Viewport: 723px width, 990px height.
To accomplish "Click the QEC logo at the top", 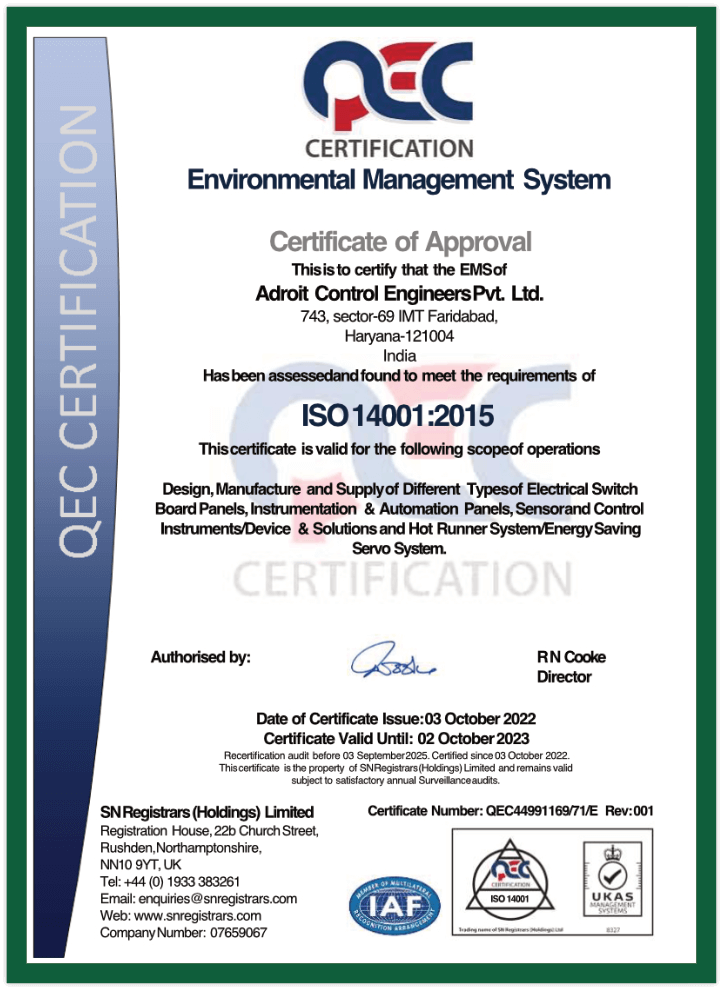I will (388, 86).
